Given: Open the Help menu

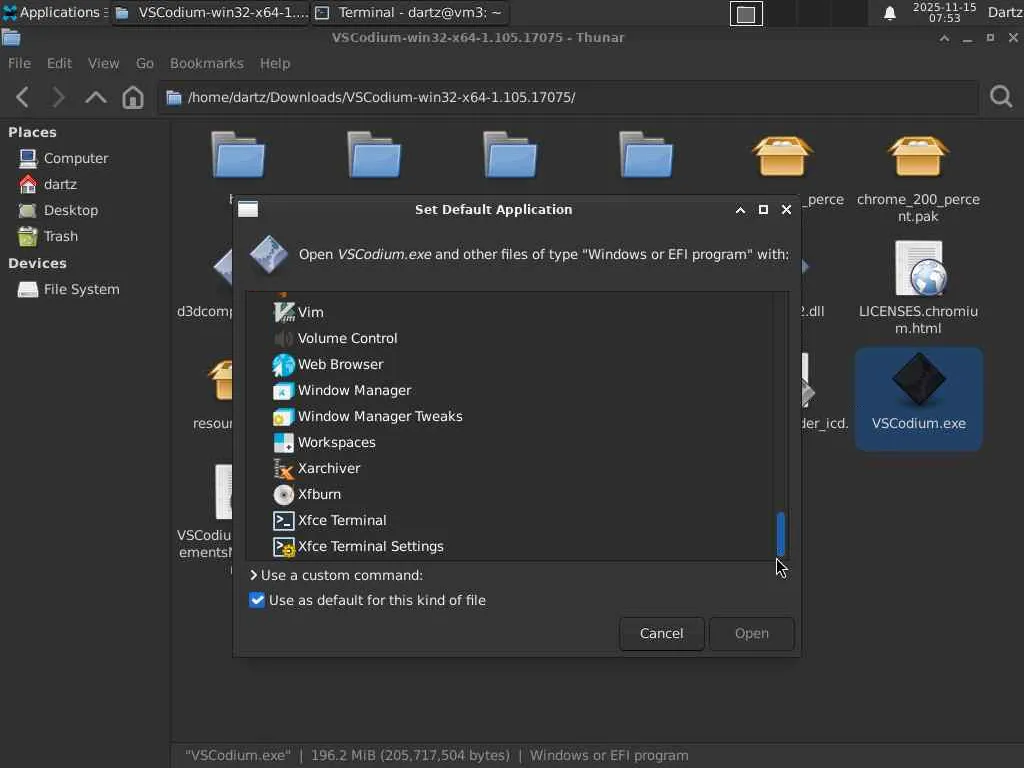Looking at the screenshot, I should click(x=275, y=63).
